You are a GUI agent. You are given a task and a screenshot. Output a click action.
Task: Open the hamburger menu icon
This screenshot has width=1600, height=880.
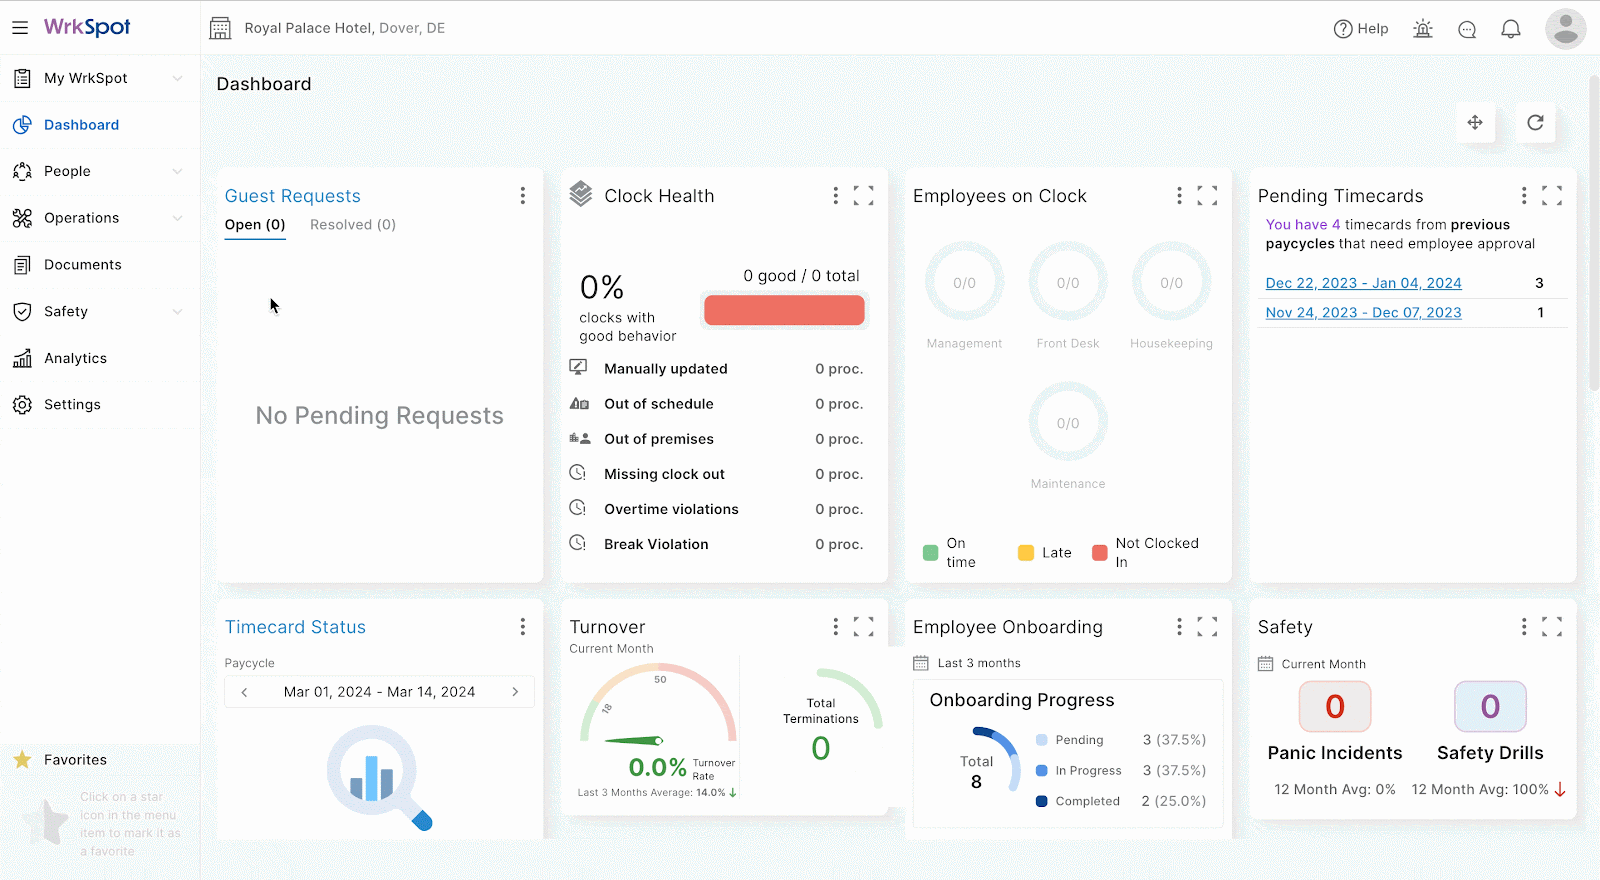click(20, 28)
